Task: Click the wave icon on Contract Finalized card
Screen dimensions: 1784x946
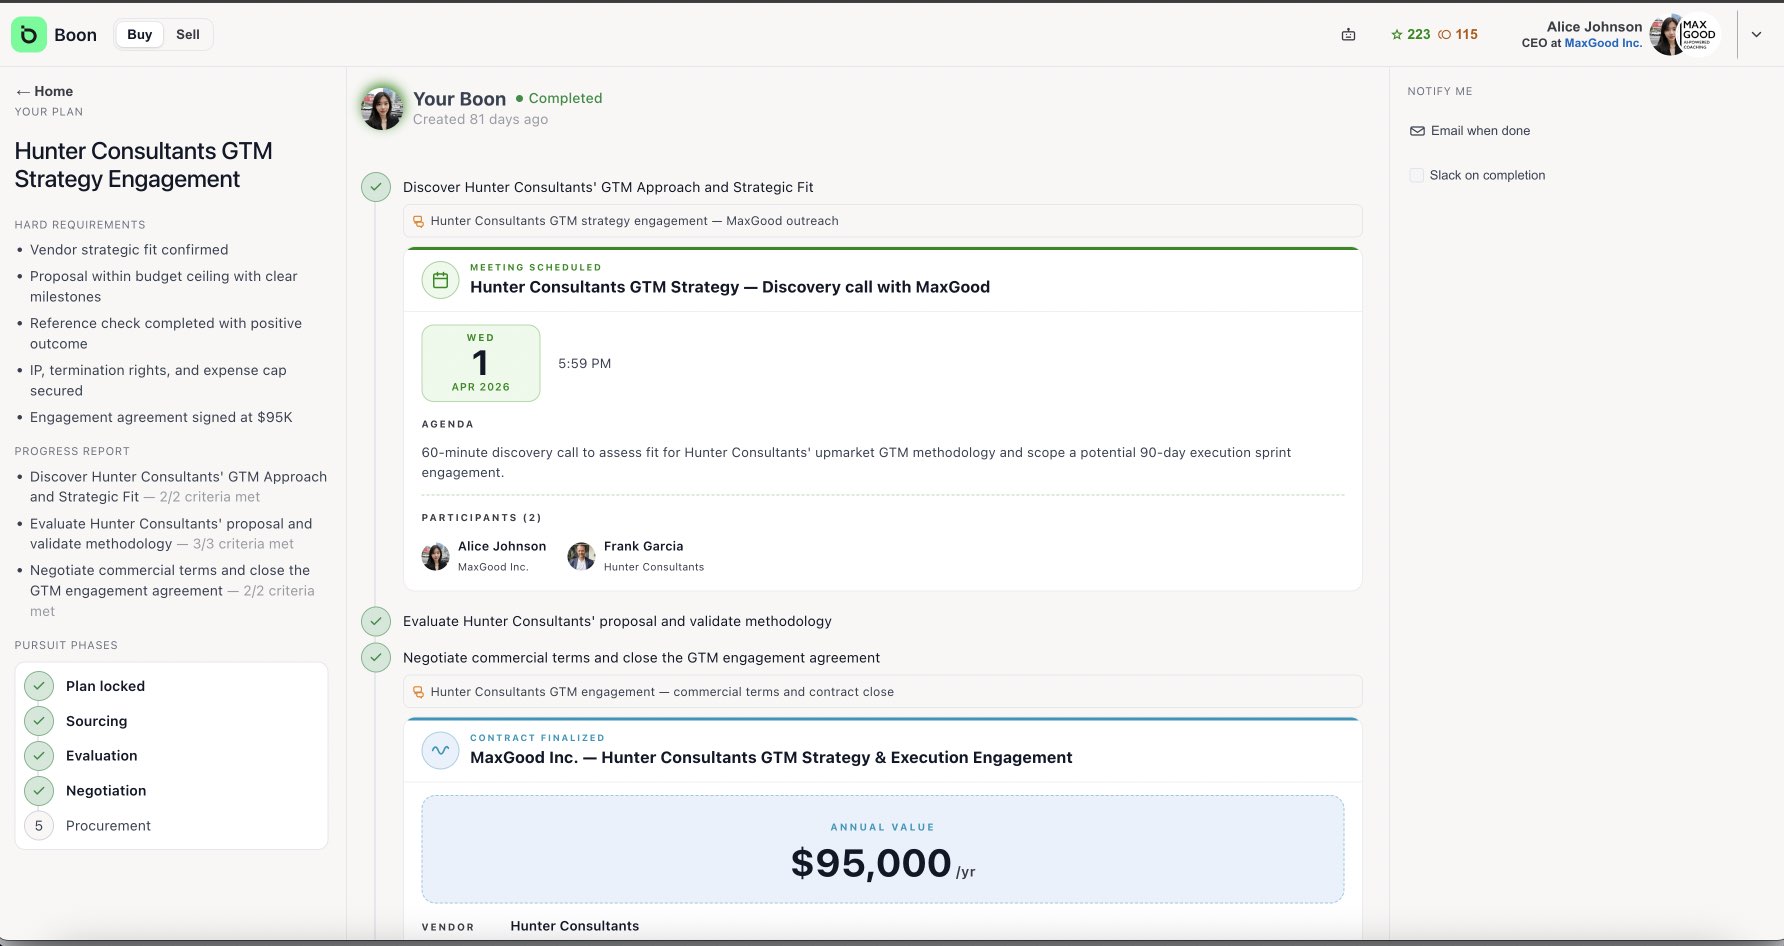Action: [x=440, y=750]
